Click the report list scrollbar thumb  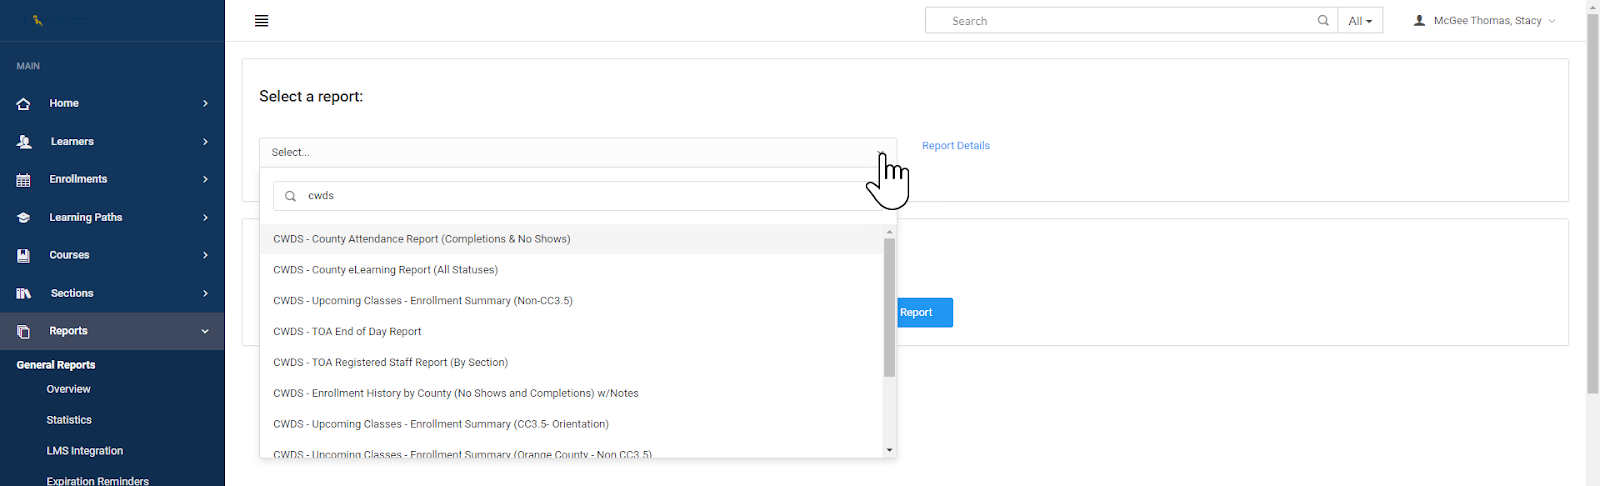pyautogui.click(x=889, y=307)
